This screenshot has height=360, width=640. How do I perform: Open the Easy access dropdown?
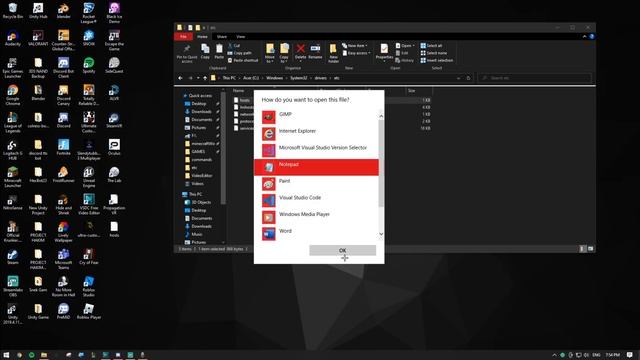tap(356, 53)
